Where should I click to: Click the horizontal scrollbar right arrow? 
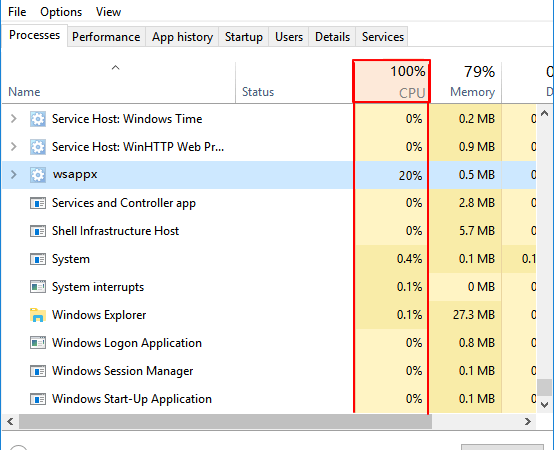point(528,421)
